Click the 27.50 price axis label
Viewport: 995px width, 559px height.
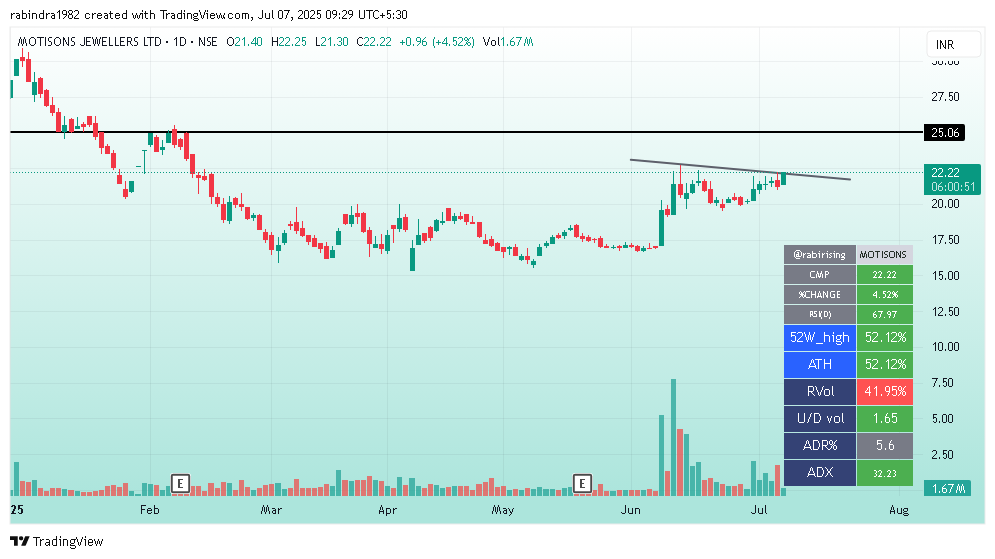pyautogui.click(x=945, y=97)
